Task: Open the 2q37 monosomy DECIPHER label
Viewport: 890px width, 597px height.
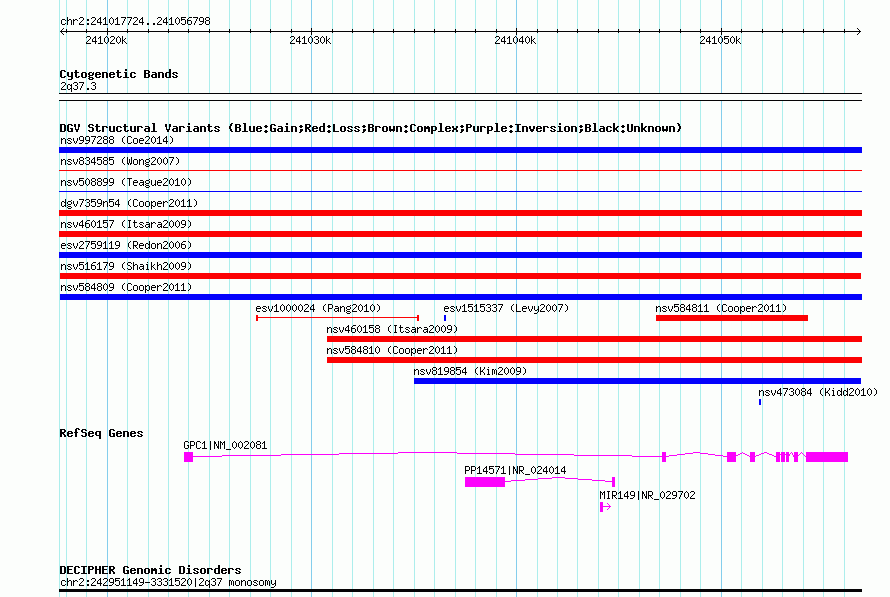Action: (x=168, y=582)
